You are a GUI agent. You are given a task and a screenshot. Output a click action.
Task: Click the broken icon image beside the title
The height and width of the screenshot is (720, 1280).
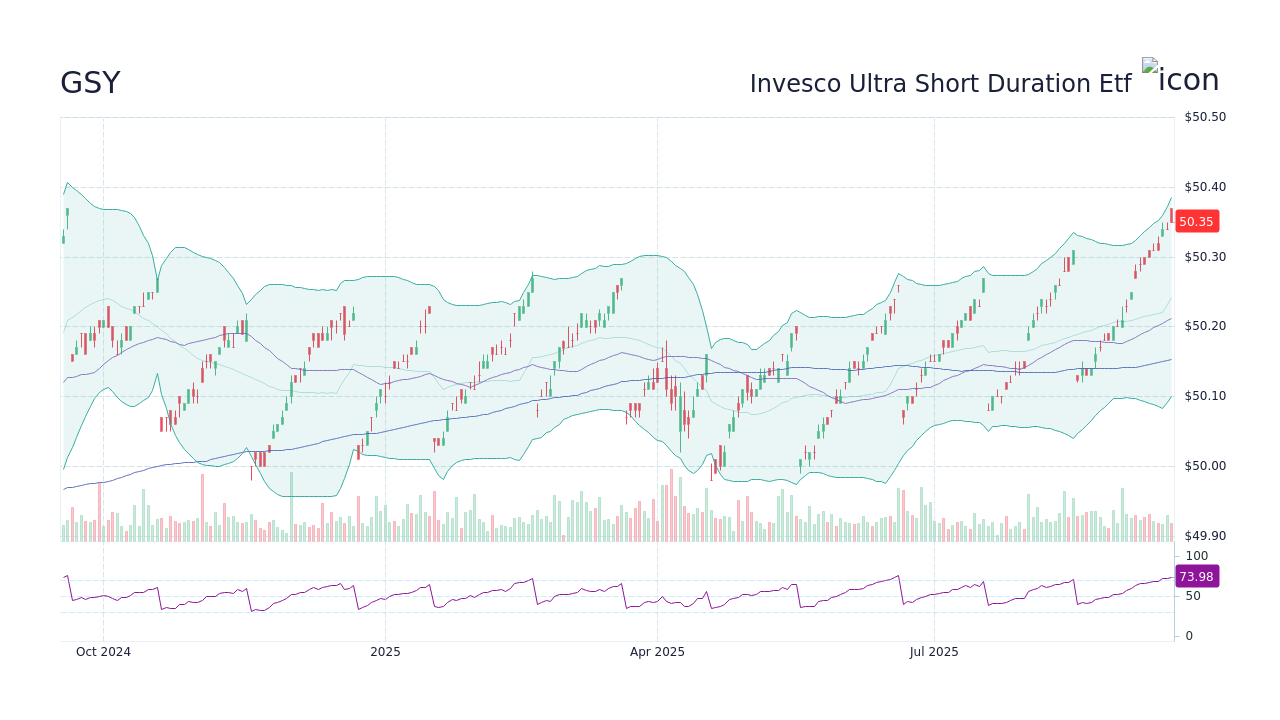[1181, 77]
